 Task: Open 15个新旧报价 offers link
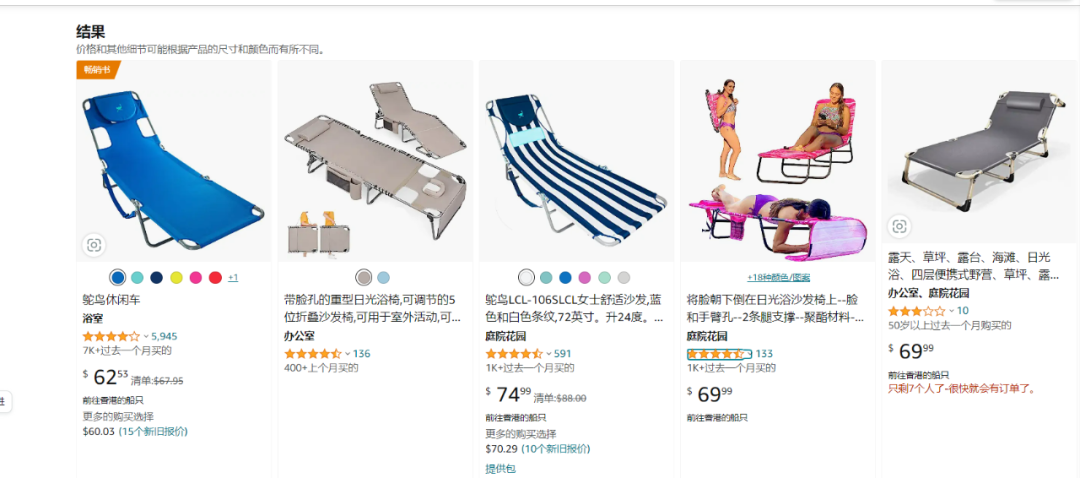point(153,432)
